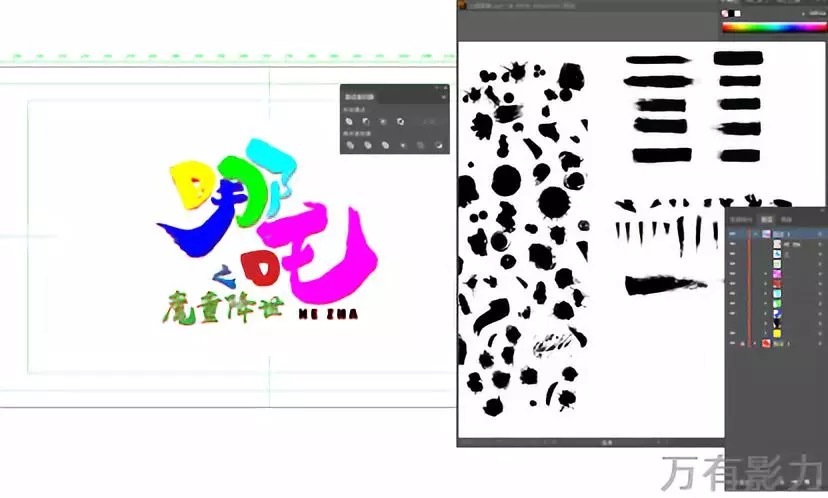Apply the Merge pathfinder icon
828x498 pixels.
pyautogui.click(x=383, y=145)
